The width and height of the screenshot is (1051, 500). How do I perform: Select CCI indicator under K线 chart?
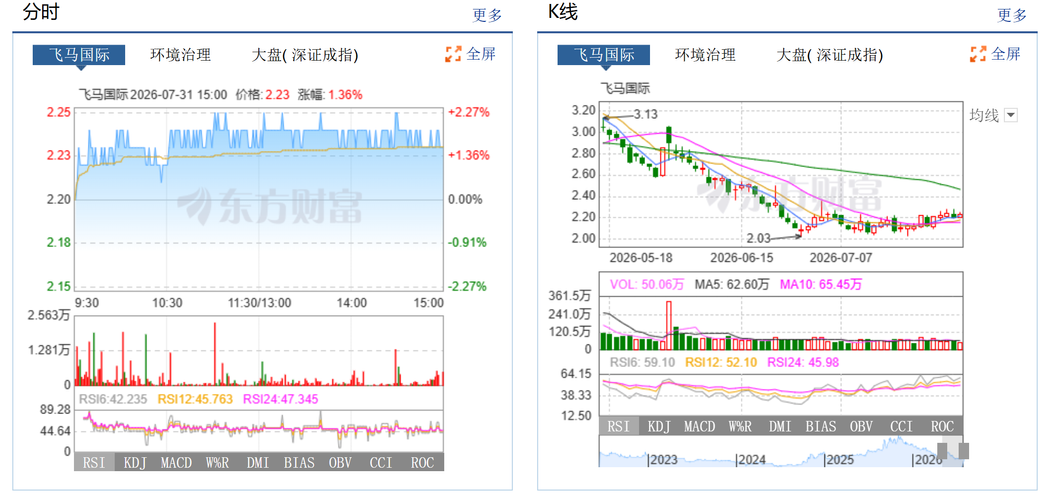point(902,426)
